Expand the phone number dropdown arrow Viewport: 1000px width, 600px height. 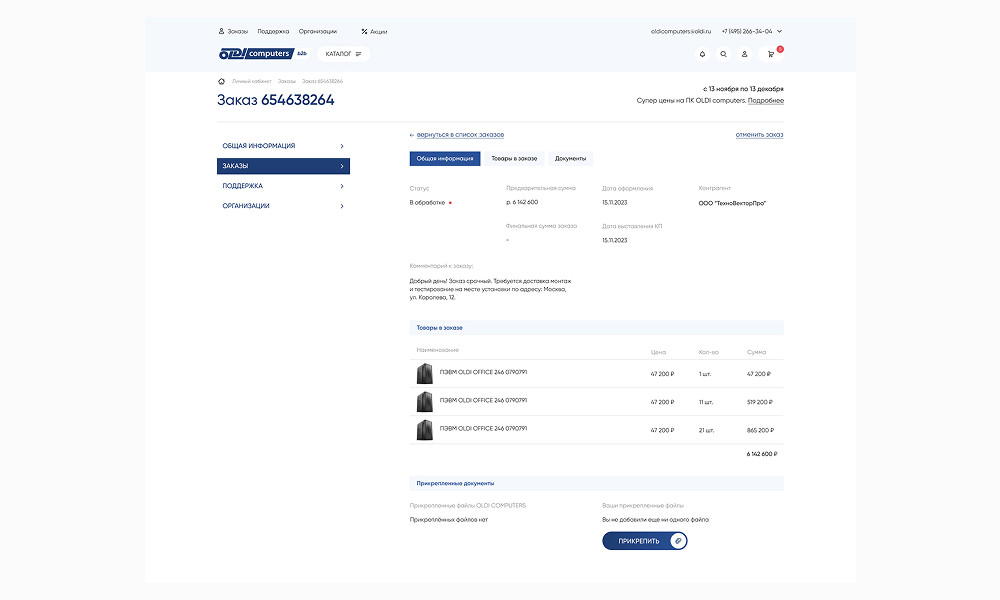tap(779, 31)
